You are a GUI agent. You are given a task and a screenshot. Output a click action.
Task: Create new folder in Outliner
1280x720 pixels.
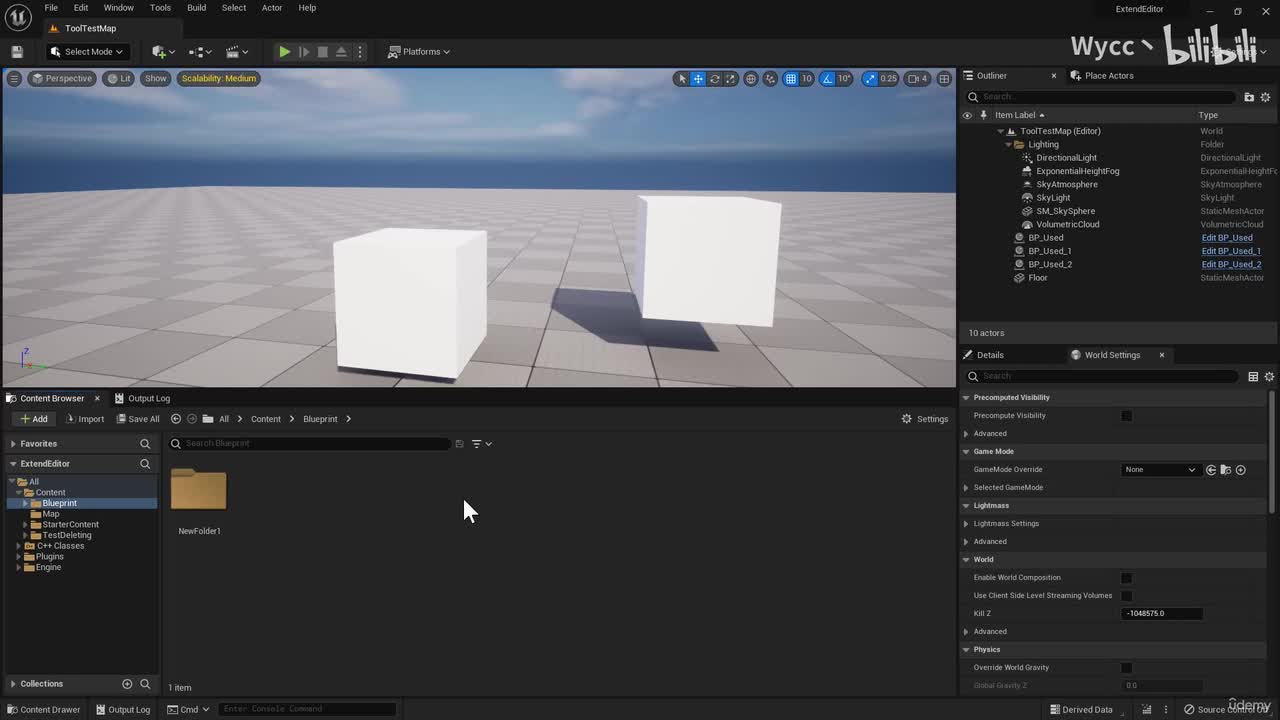click(1249, 97)
